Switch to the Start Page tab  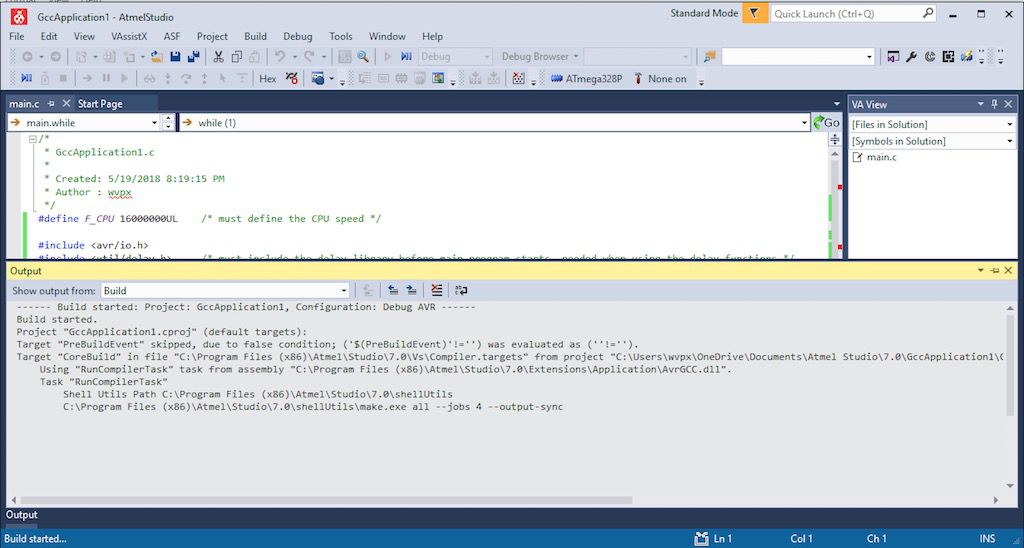[x=100, y=104]
